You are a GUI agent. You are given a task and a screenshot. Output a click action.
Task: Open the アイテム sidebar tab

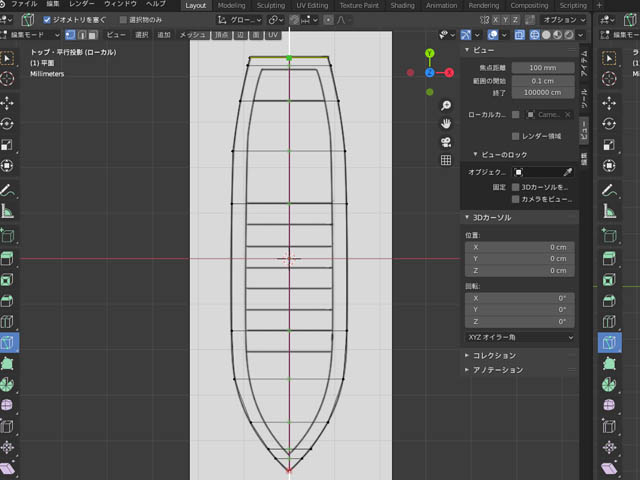tap(584, 63)
